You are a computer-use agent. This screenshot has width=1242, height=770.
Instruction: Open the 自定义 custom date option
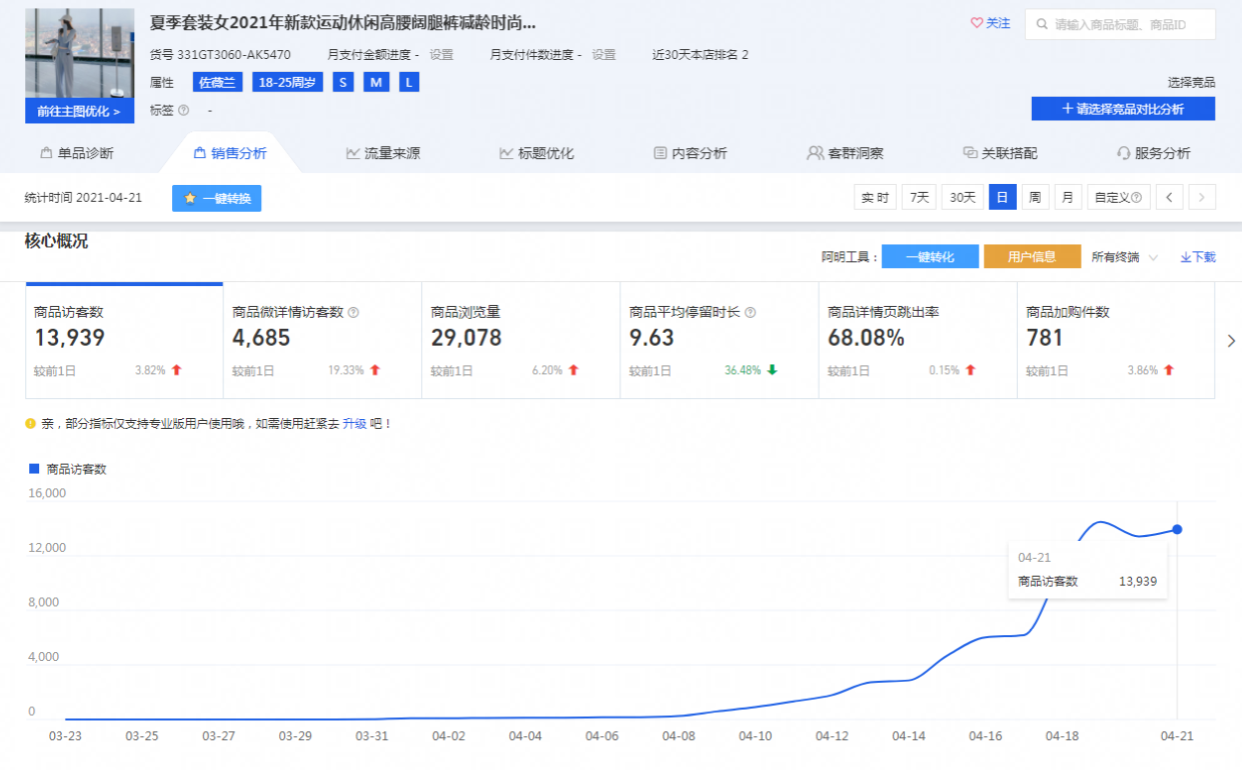click(x=1118, y=197)
